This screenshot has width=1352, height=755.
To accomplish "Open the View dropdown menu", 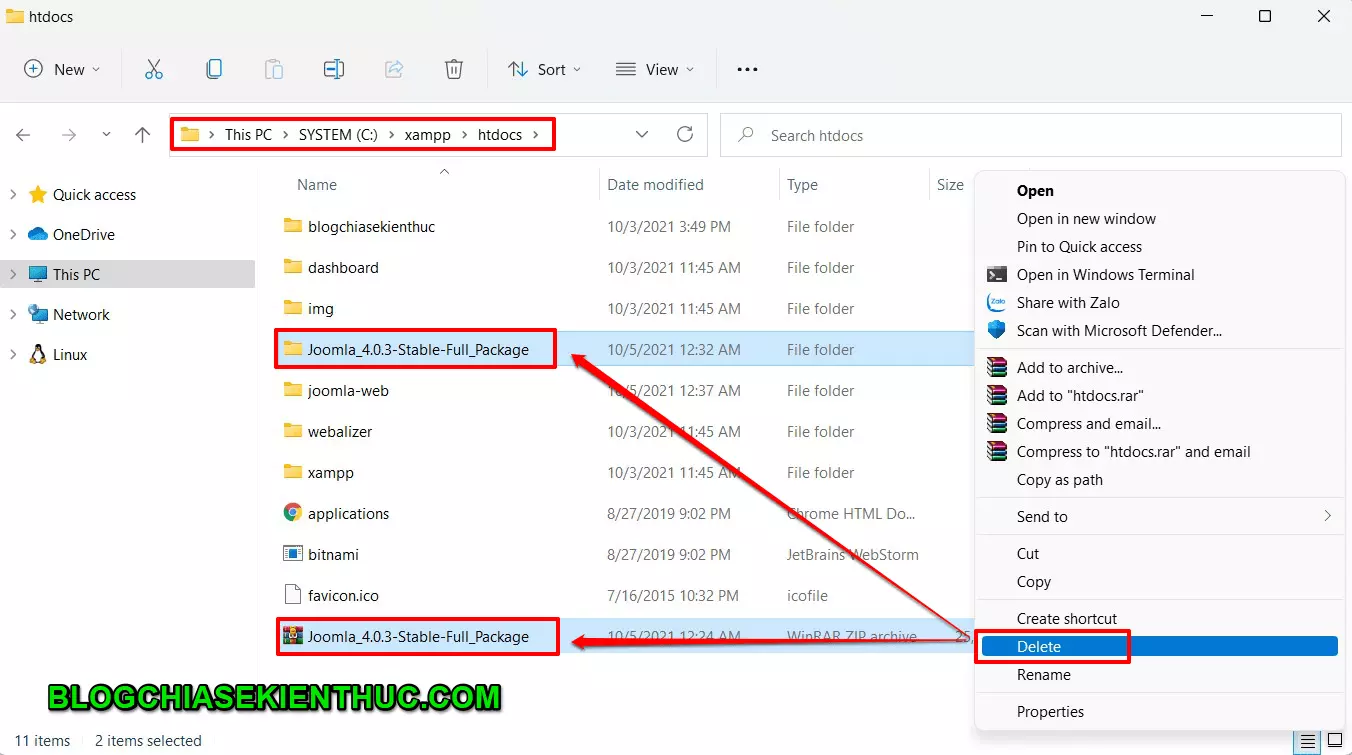I will [655, 69].
